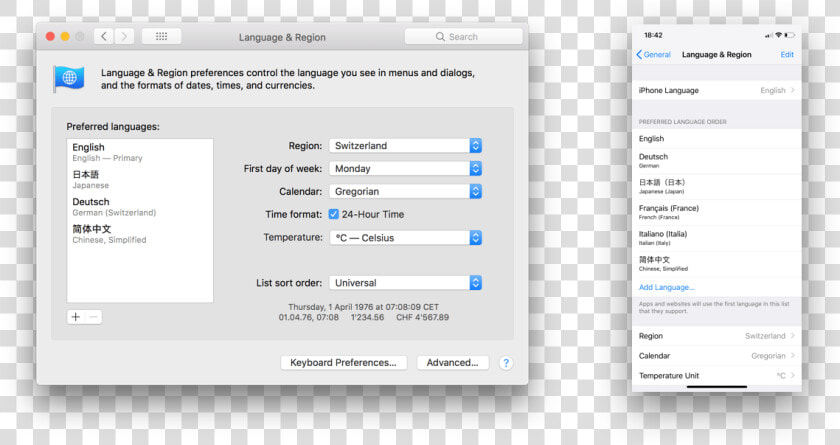The width and height of the screenshot is (840, 445).
Task: Tap Add Language... on iPhone
Action: 666,288
